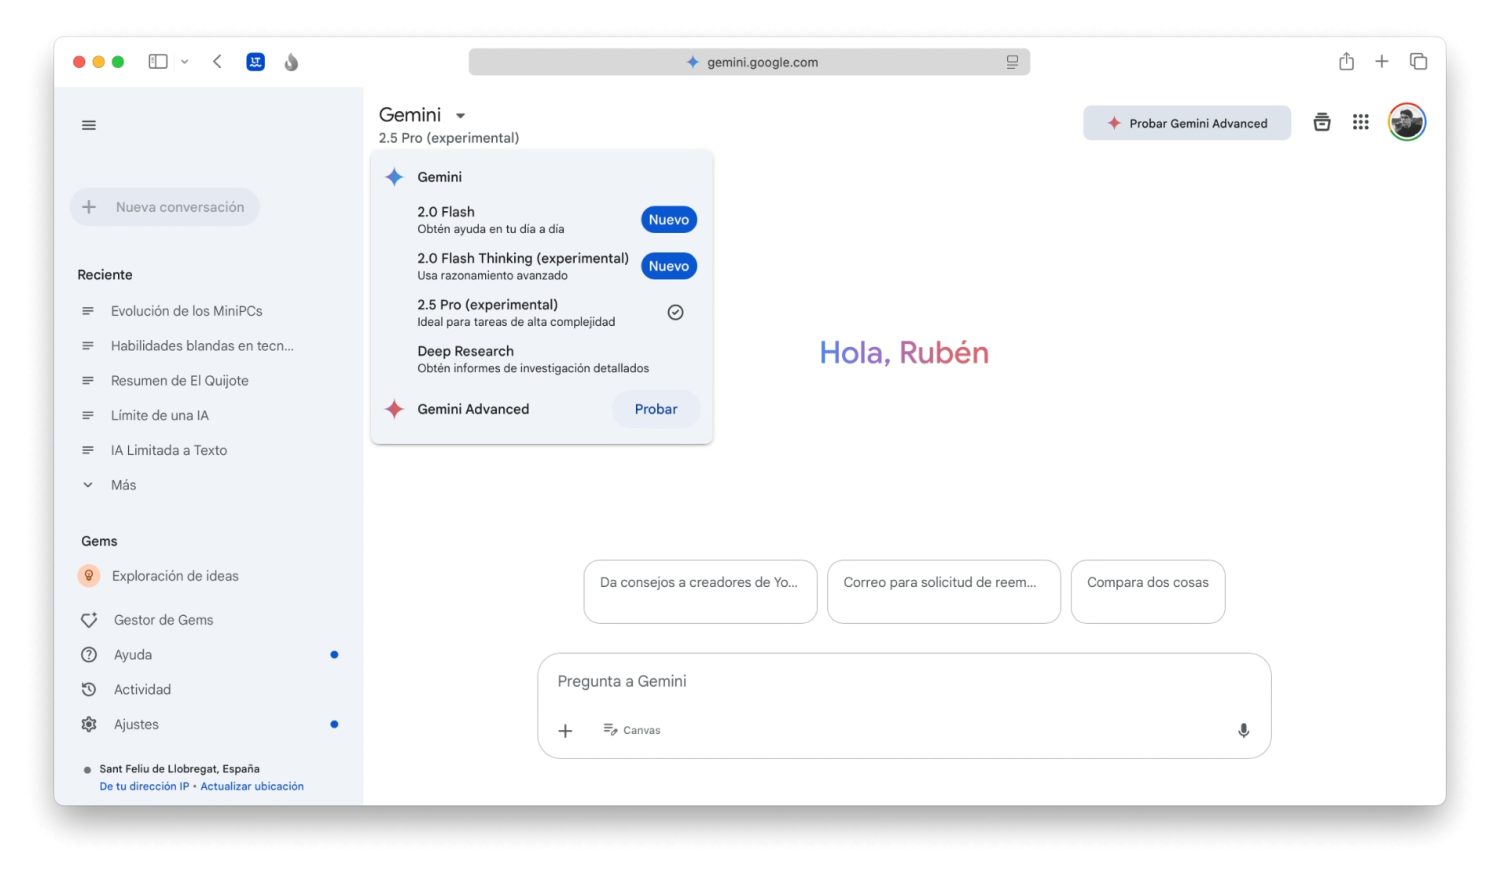Viewport: 1500px width, 877px height.
Task: Click the check mark beside 2.5 Pro
Action: point(676,312)
